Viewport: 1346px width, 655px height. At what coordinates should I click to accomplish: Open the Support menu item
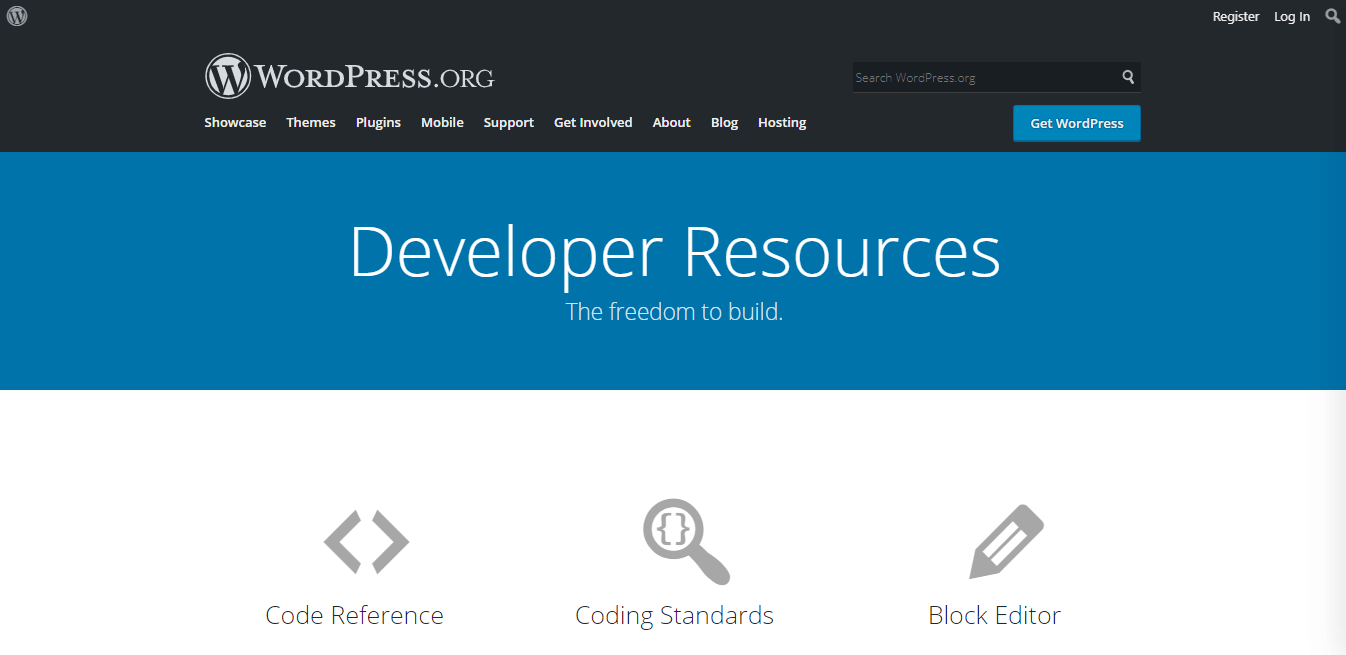coord(509,122)
